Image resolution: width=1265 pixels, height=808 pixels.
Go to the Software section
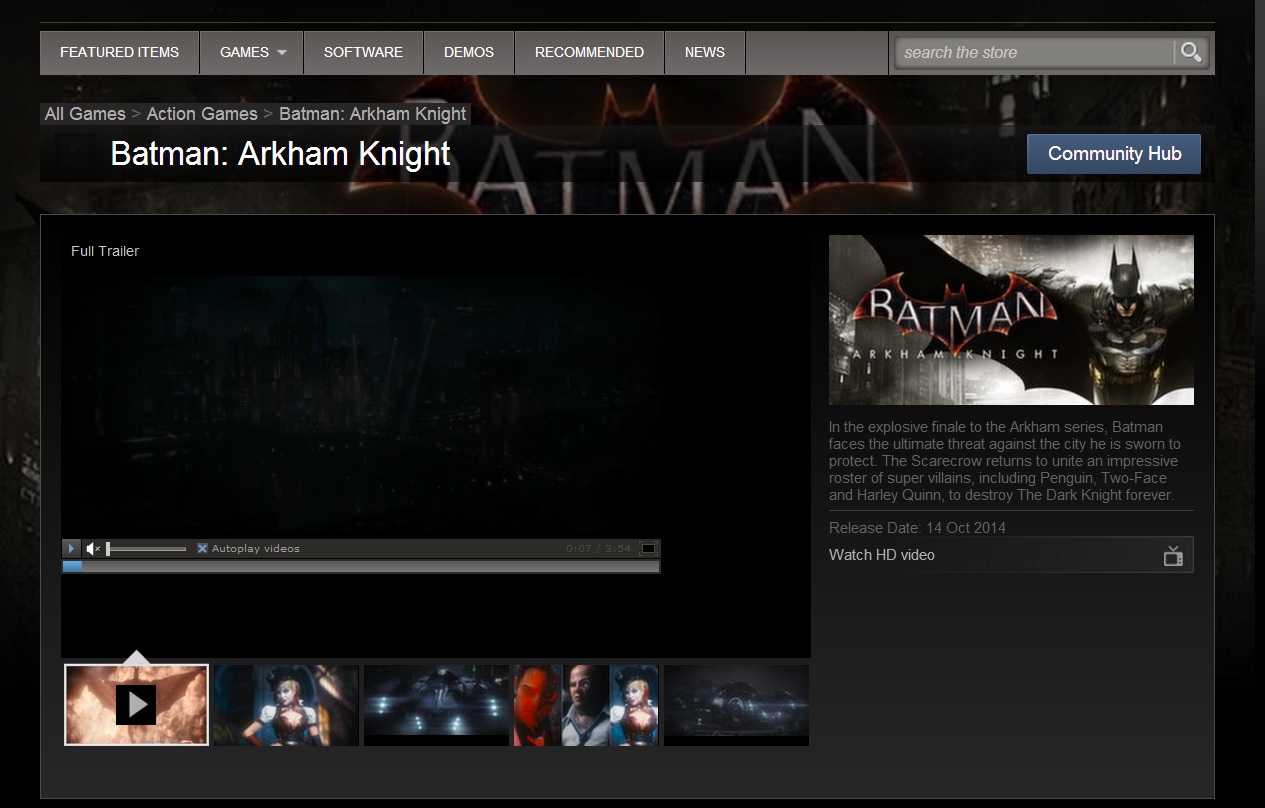[x=363, y=53]
